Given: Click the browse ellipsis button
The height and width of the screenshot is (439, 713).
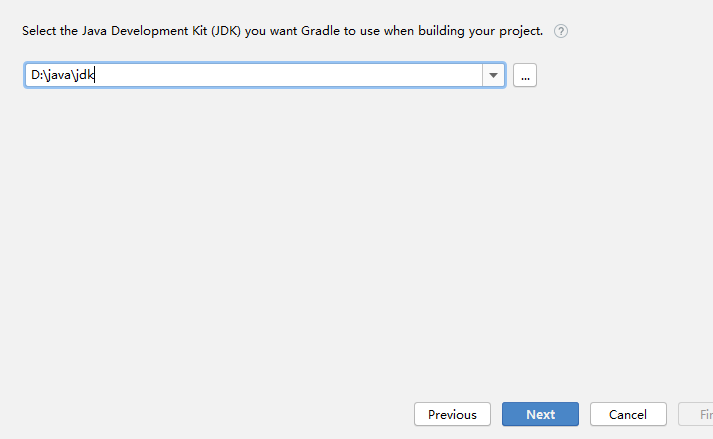Looking at the screenshot, I should [525, 75].
